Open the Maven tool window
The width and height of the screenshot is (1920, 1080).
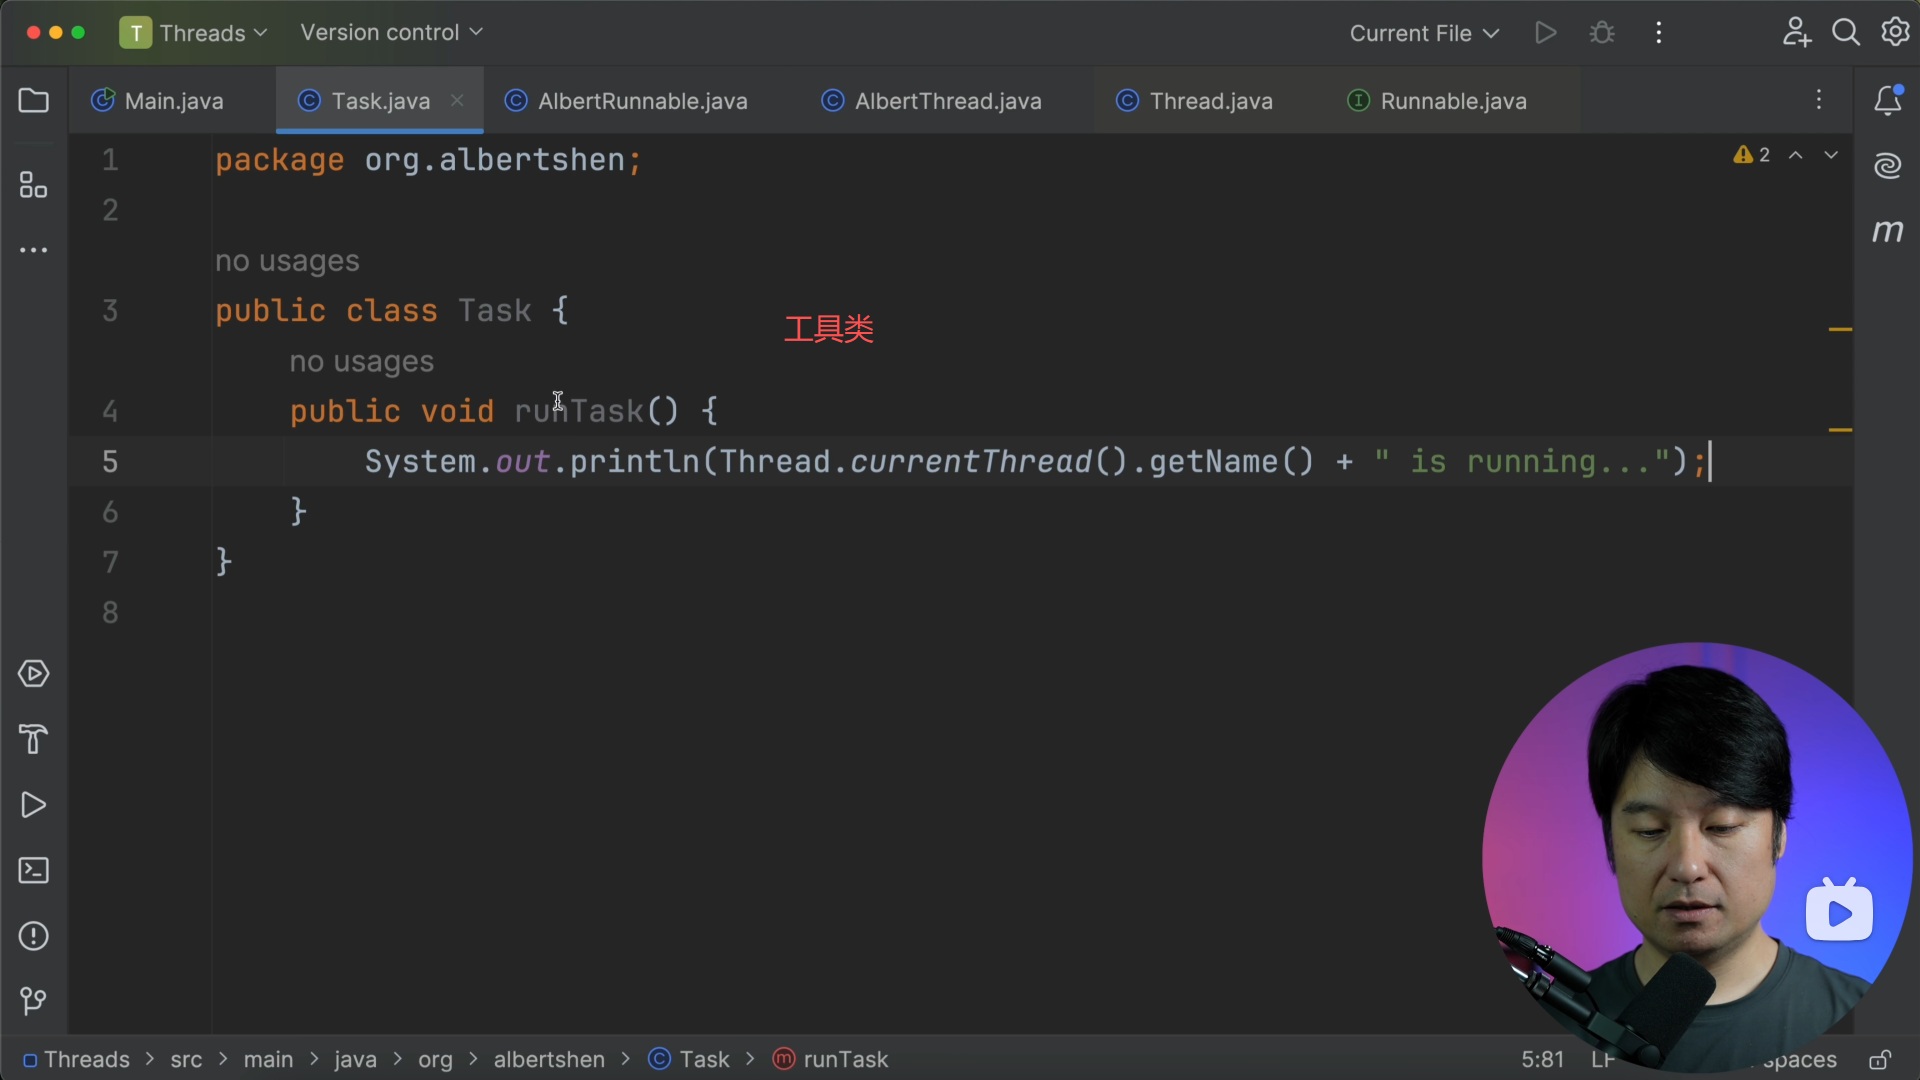1887,232
